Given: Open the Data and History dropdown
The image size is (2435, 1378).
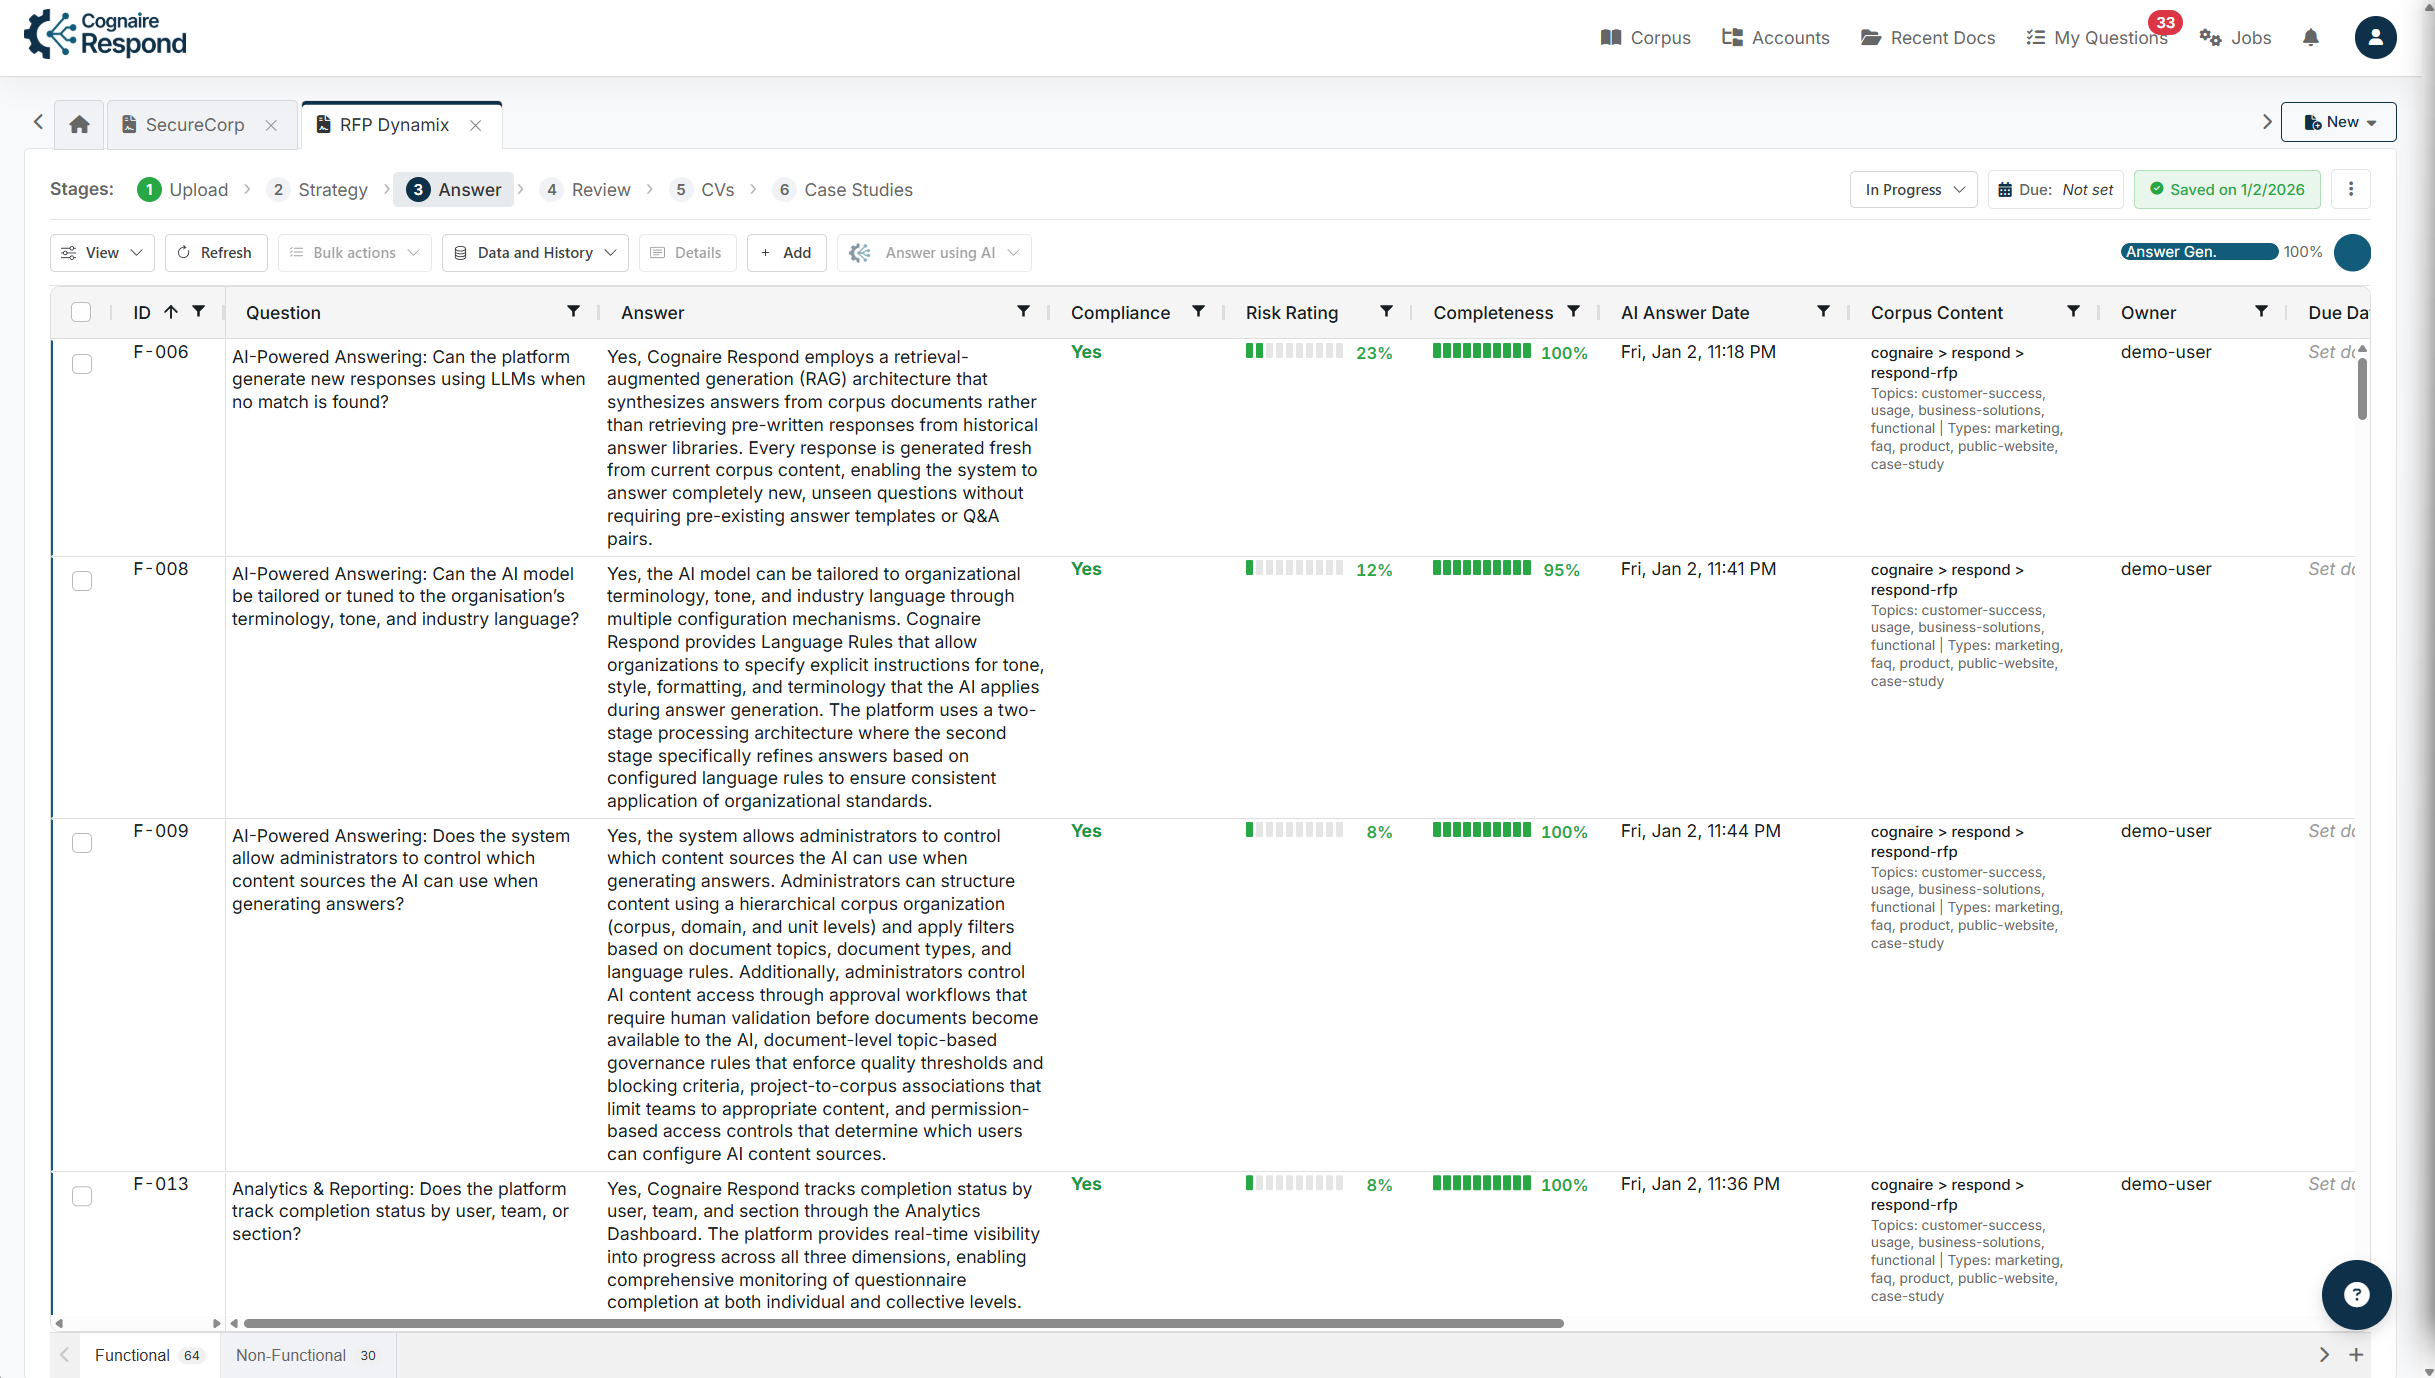Looking at the screenshot, I should coord(535,253).
